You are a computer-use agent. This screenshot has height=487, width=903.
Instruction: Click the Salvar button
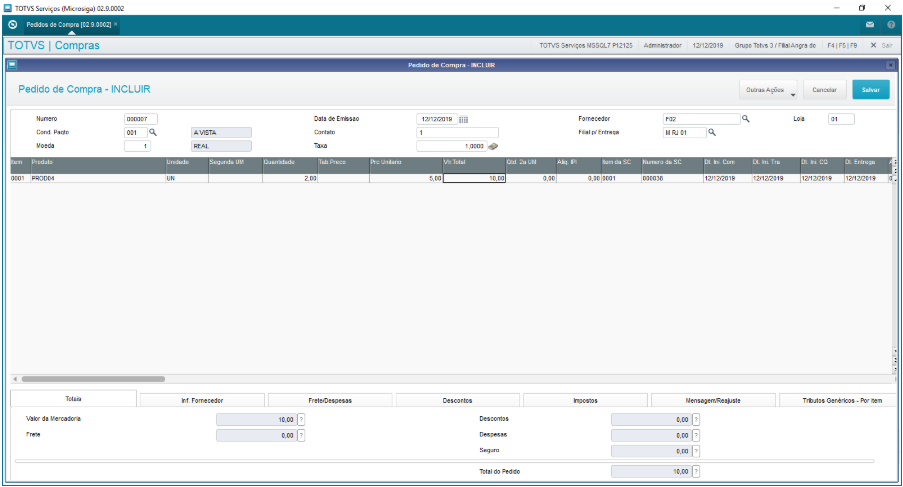pos(871,90)
